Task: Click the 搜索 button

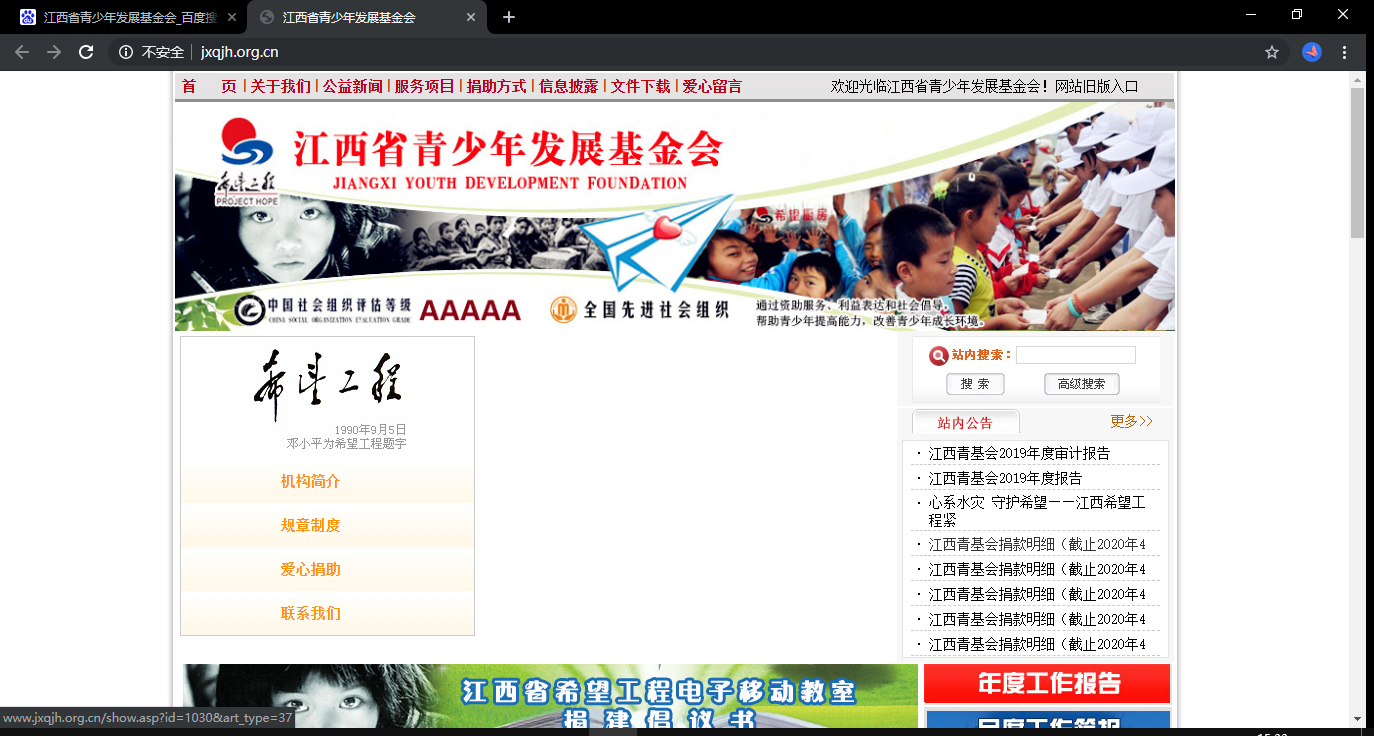Action: 975,384
